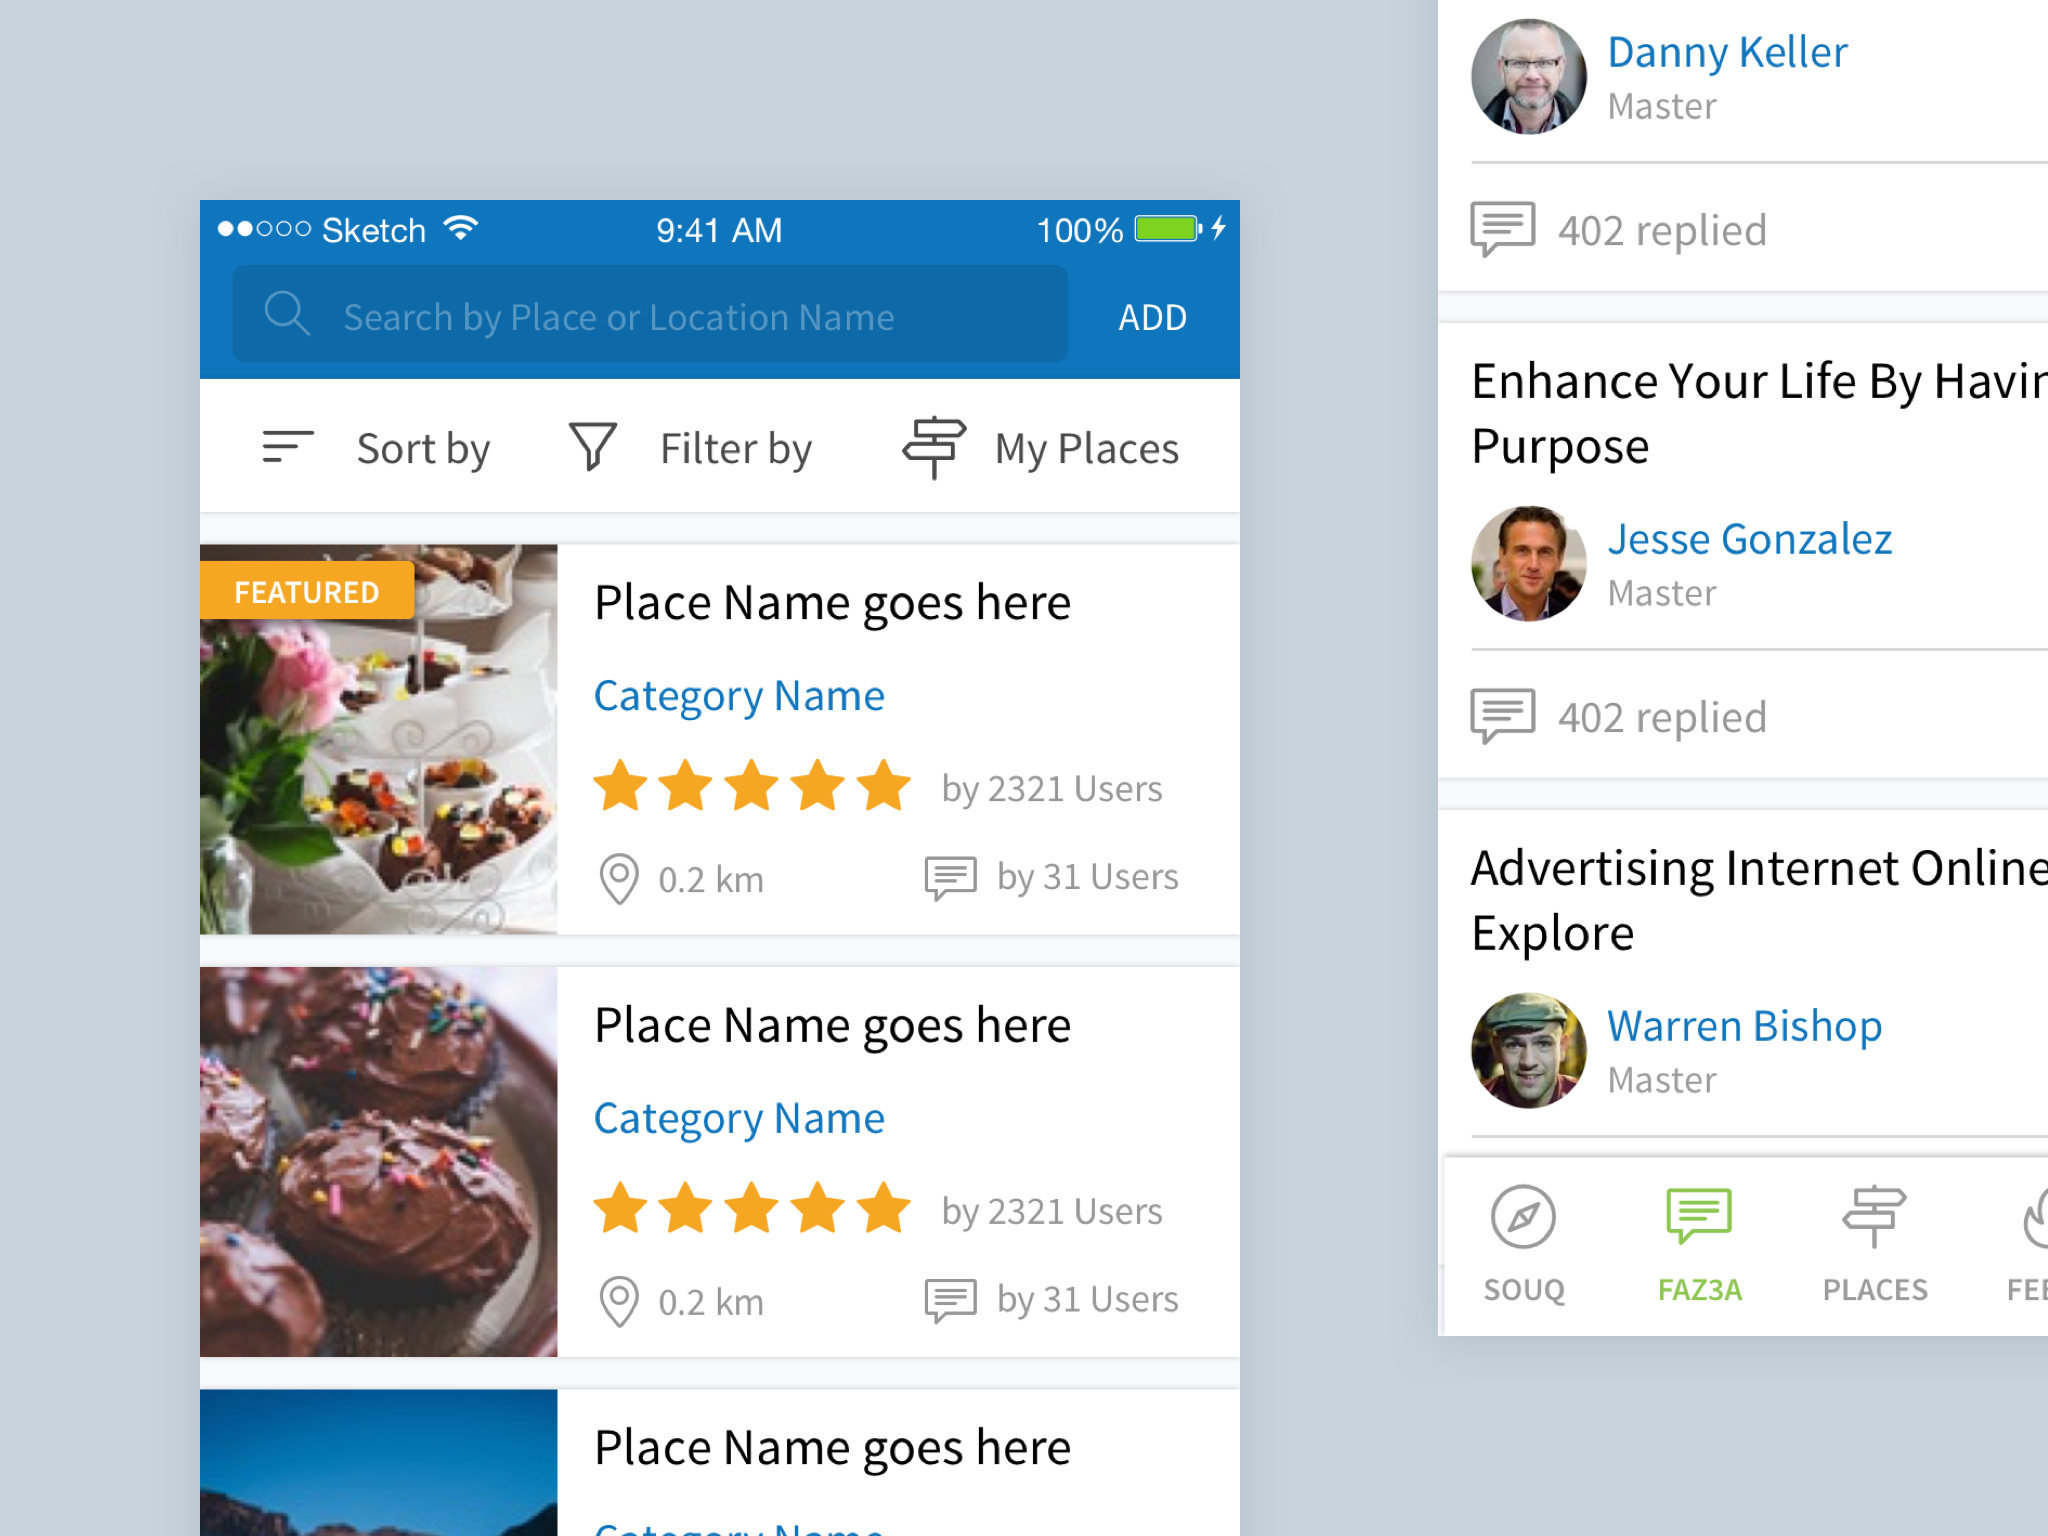The height and width of the screenshot is (1536, 2048).
Task: Open the SOUQ compass tab icon
Action: pyautogui.click(x=1522, y=1218)
